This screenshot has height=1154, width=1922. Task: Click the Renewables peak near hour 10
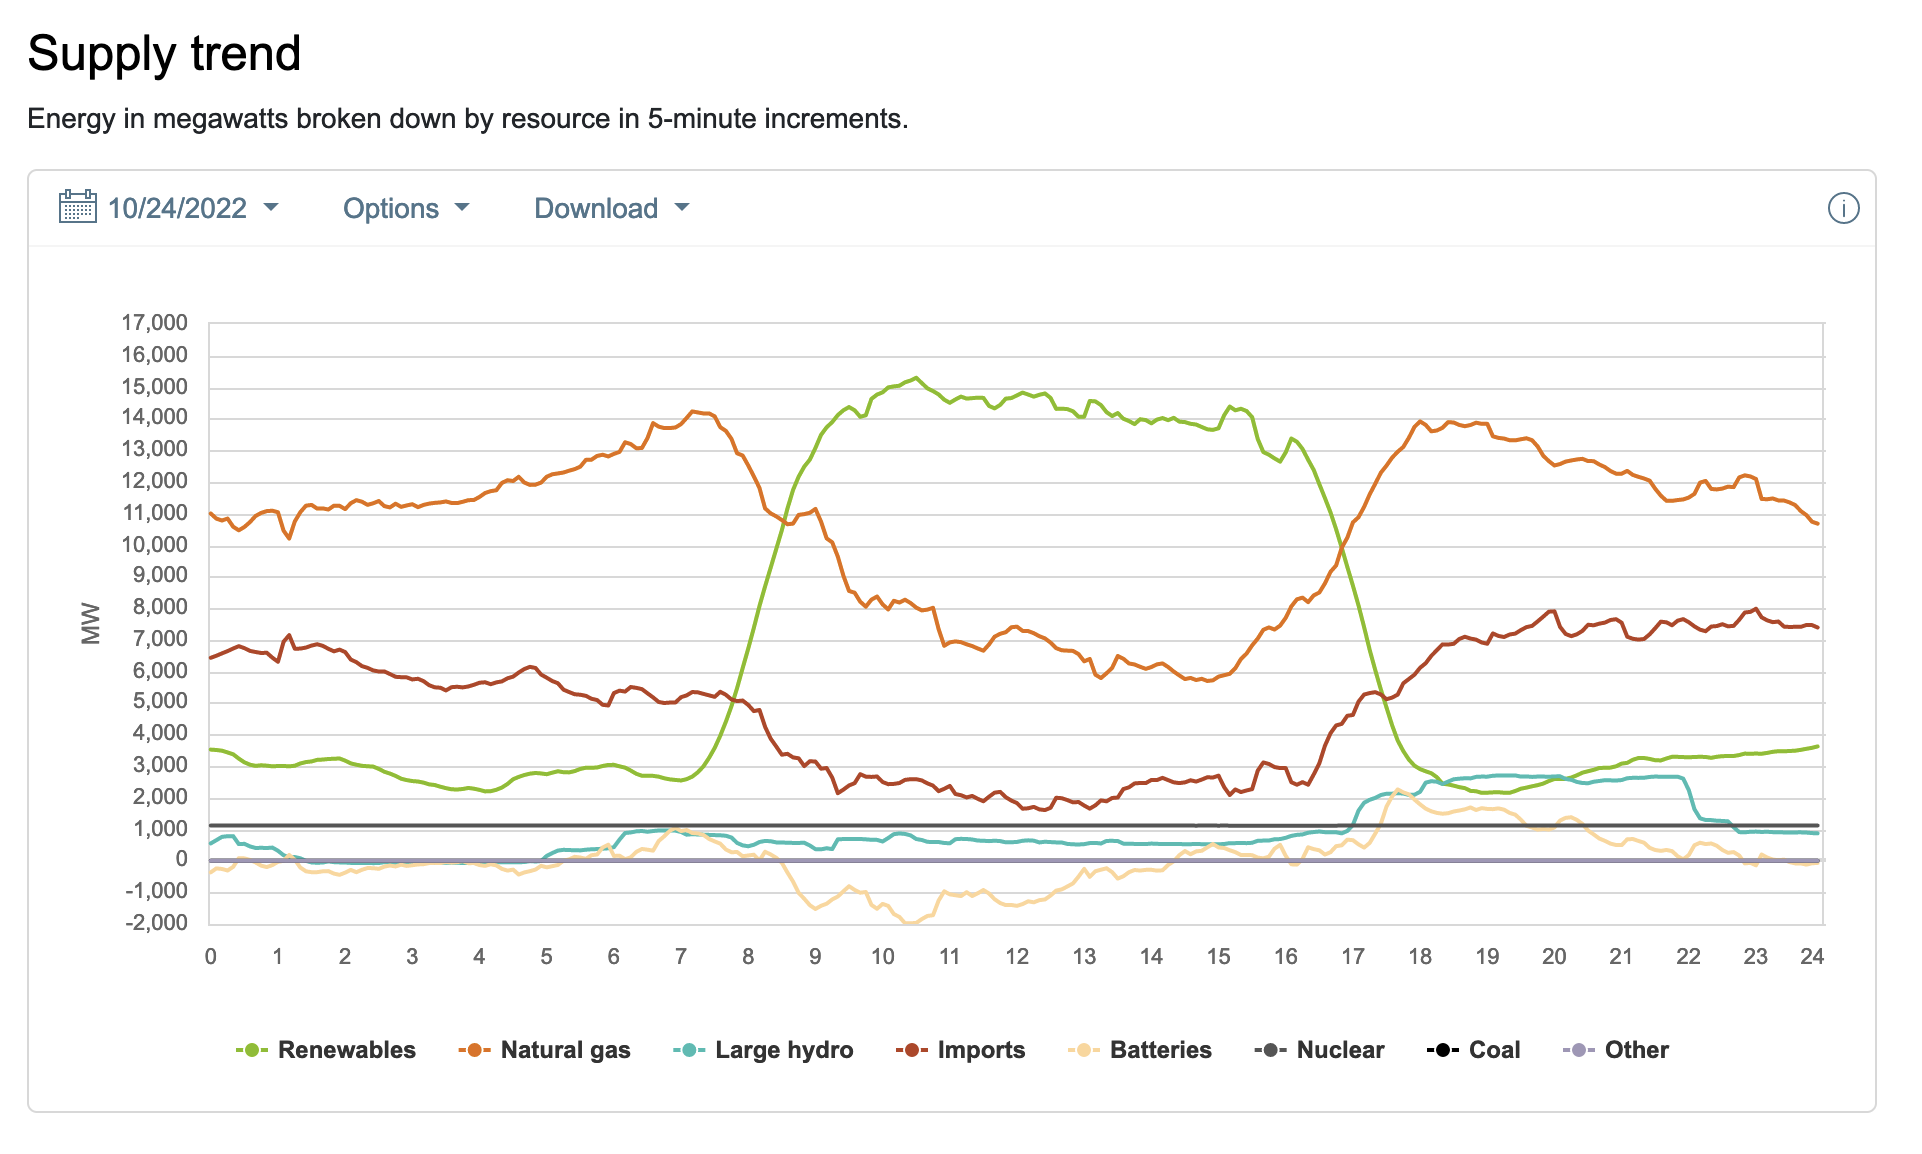point(915,378)
